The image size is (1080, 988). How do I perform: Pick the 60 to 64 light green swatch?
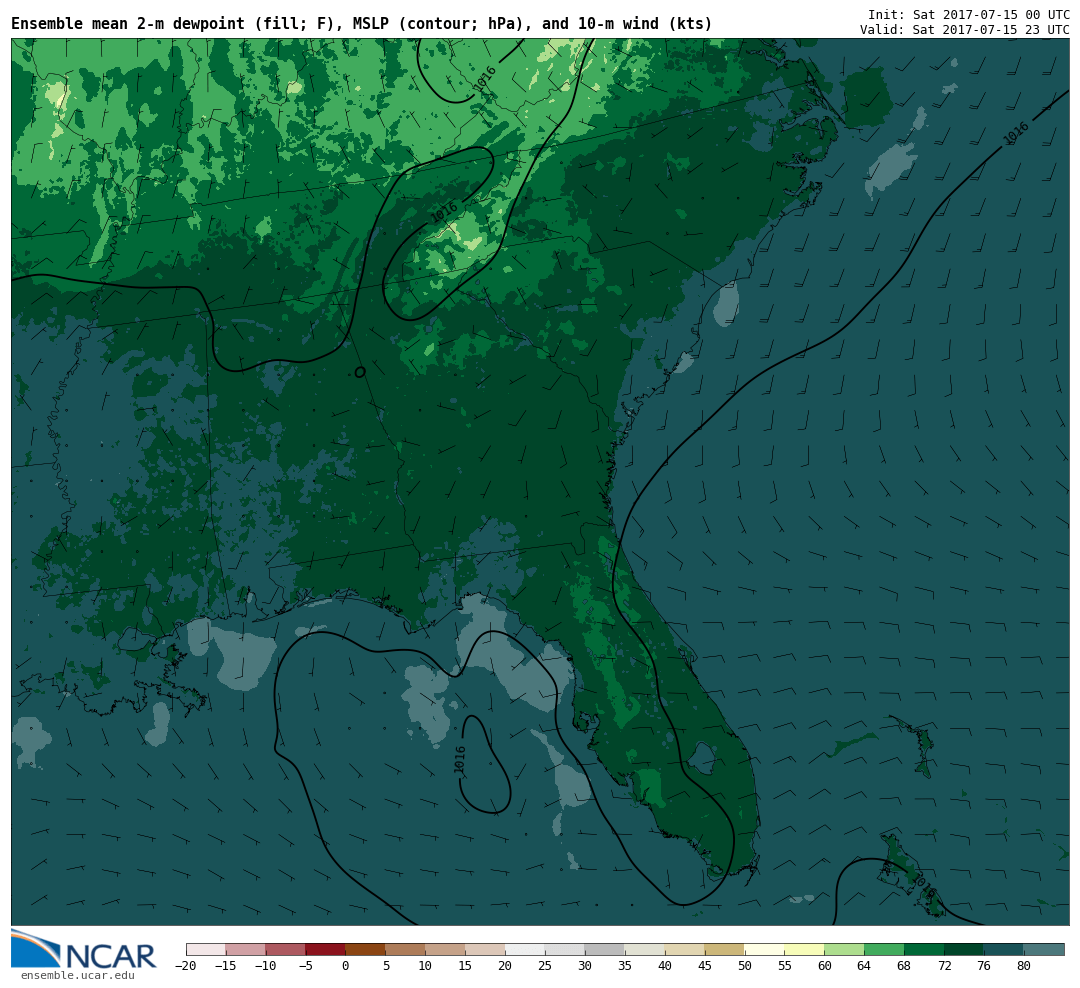(x=844, y=949)
